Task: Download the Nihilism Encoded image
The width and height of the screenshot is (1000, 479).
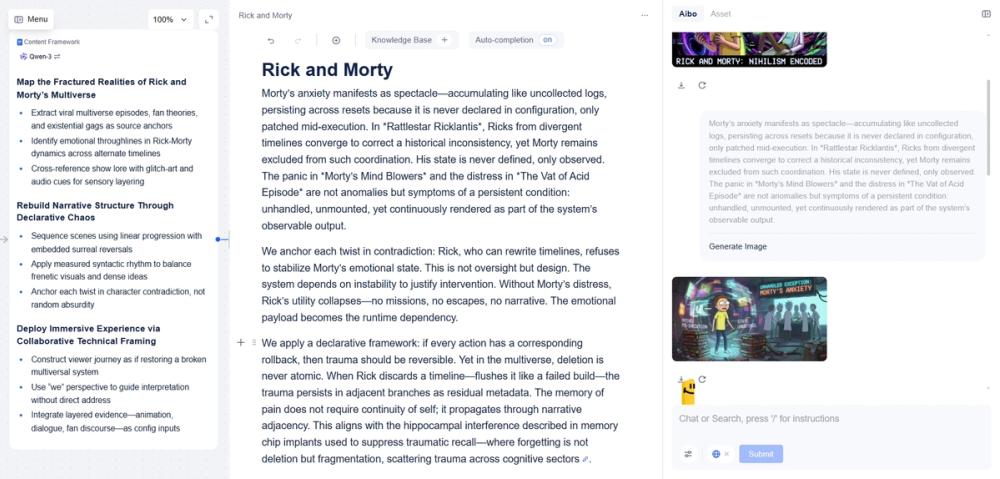Action: (681, 85)
